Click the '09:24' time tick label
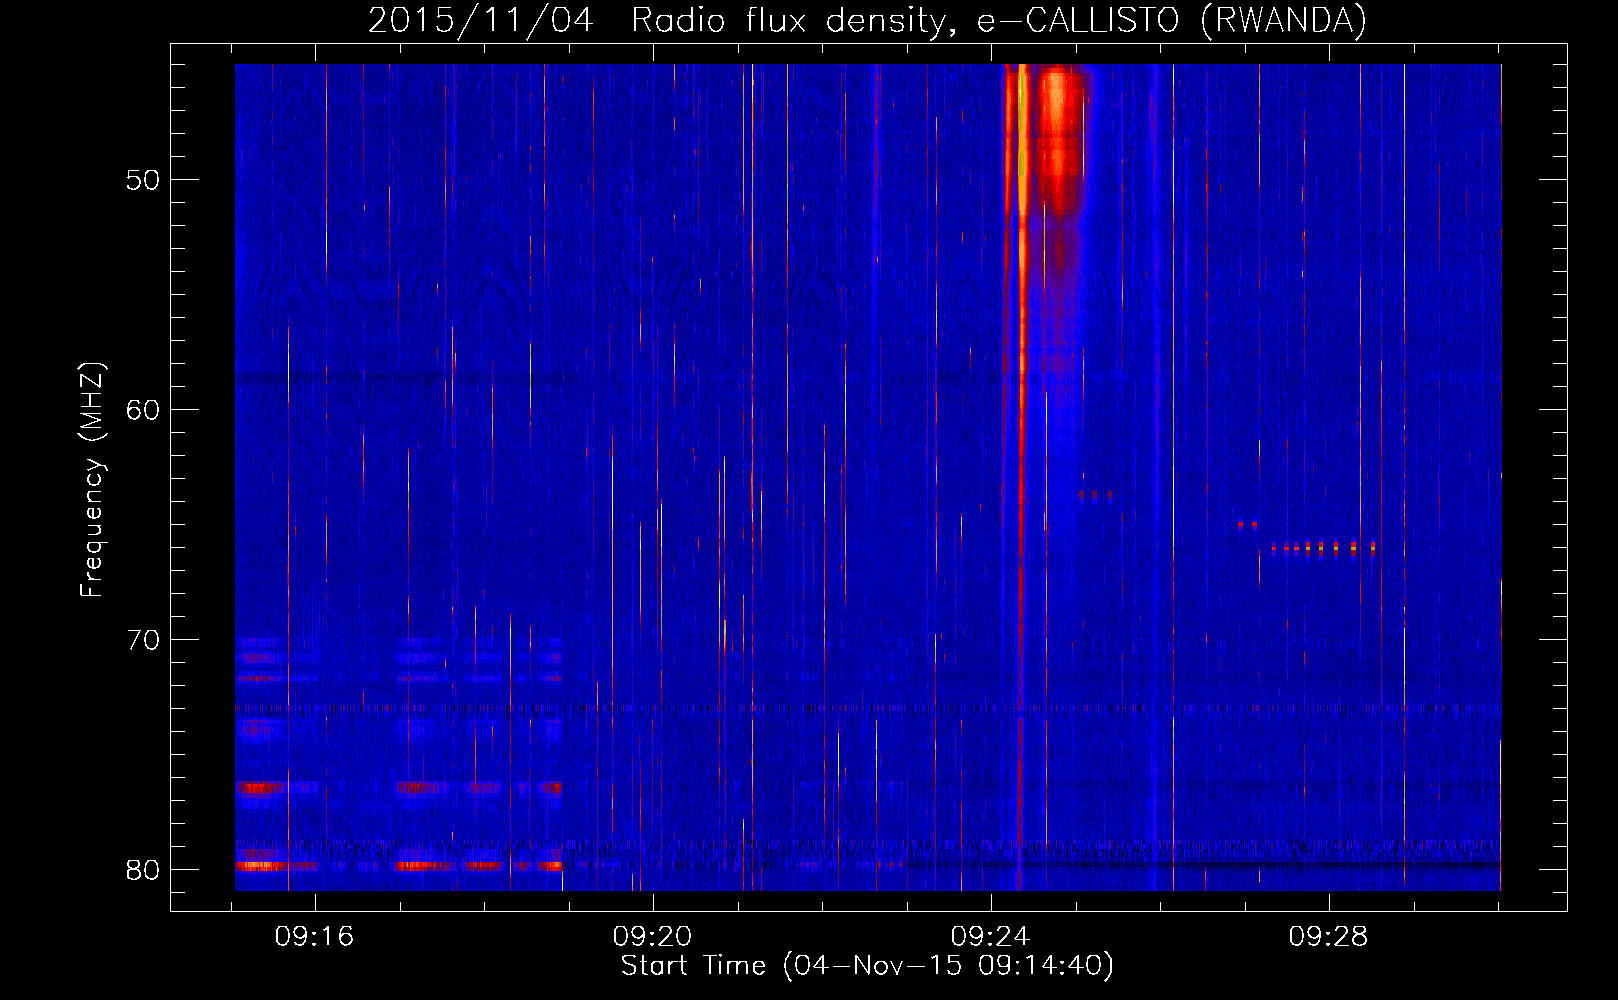Image resolution: width=1618 pixels, height=1000 pixels. coord(991,937)
